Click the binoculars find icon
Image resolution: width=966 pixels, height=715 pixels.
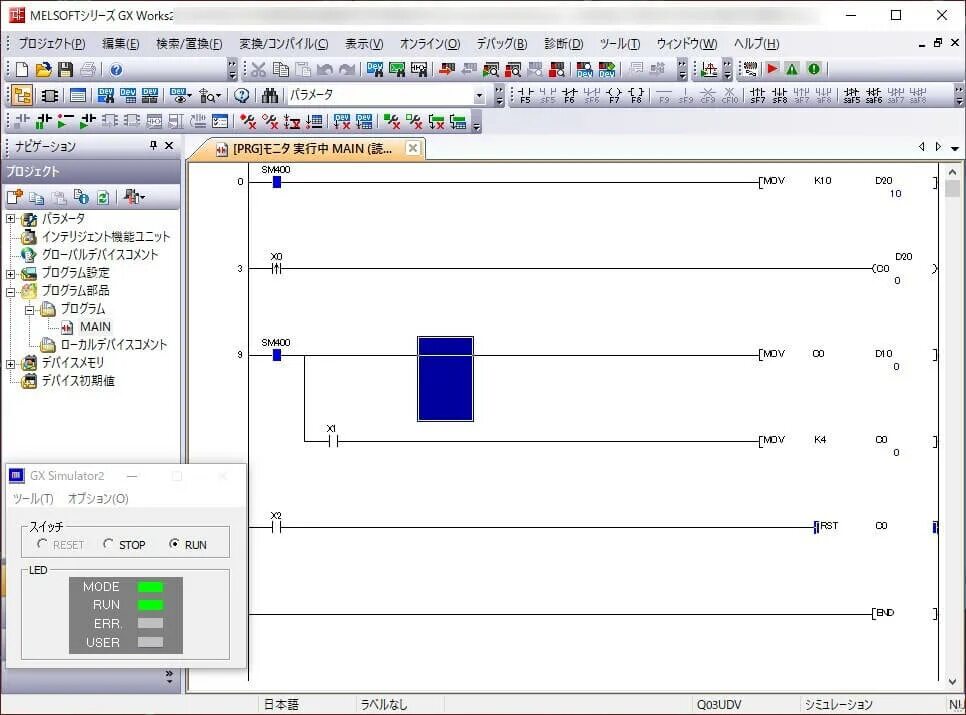[x=270, y=95]
